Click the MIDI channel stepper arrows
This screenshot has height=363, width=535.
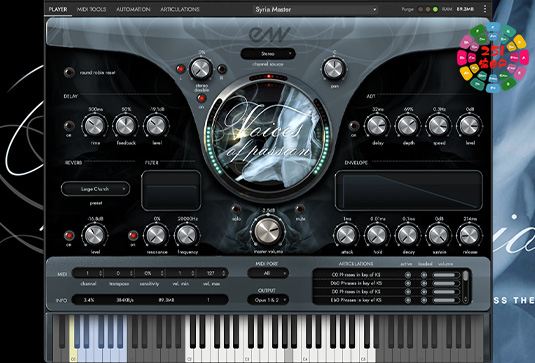tap(100, 273)
